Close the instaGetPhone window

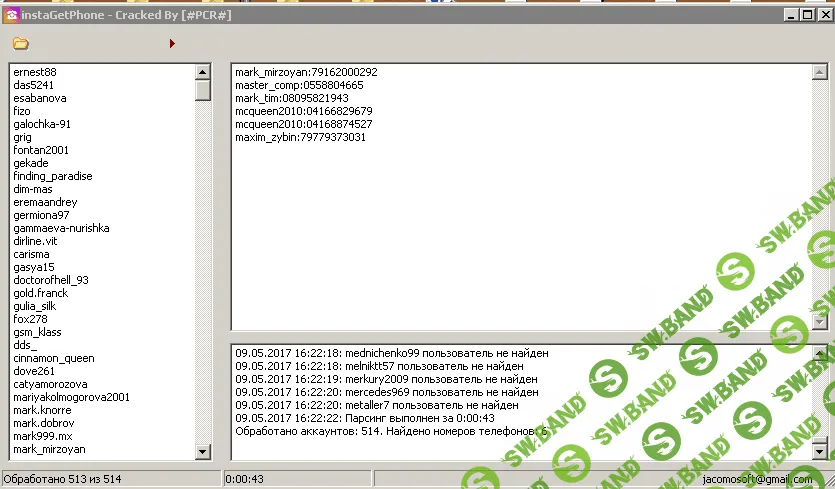(825, 14)
